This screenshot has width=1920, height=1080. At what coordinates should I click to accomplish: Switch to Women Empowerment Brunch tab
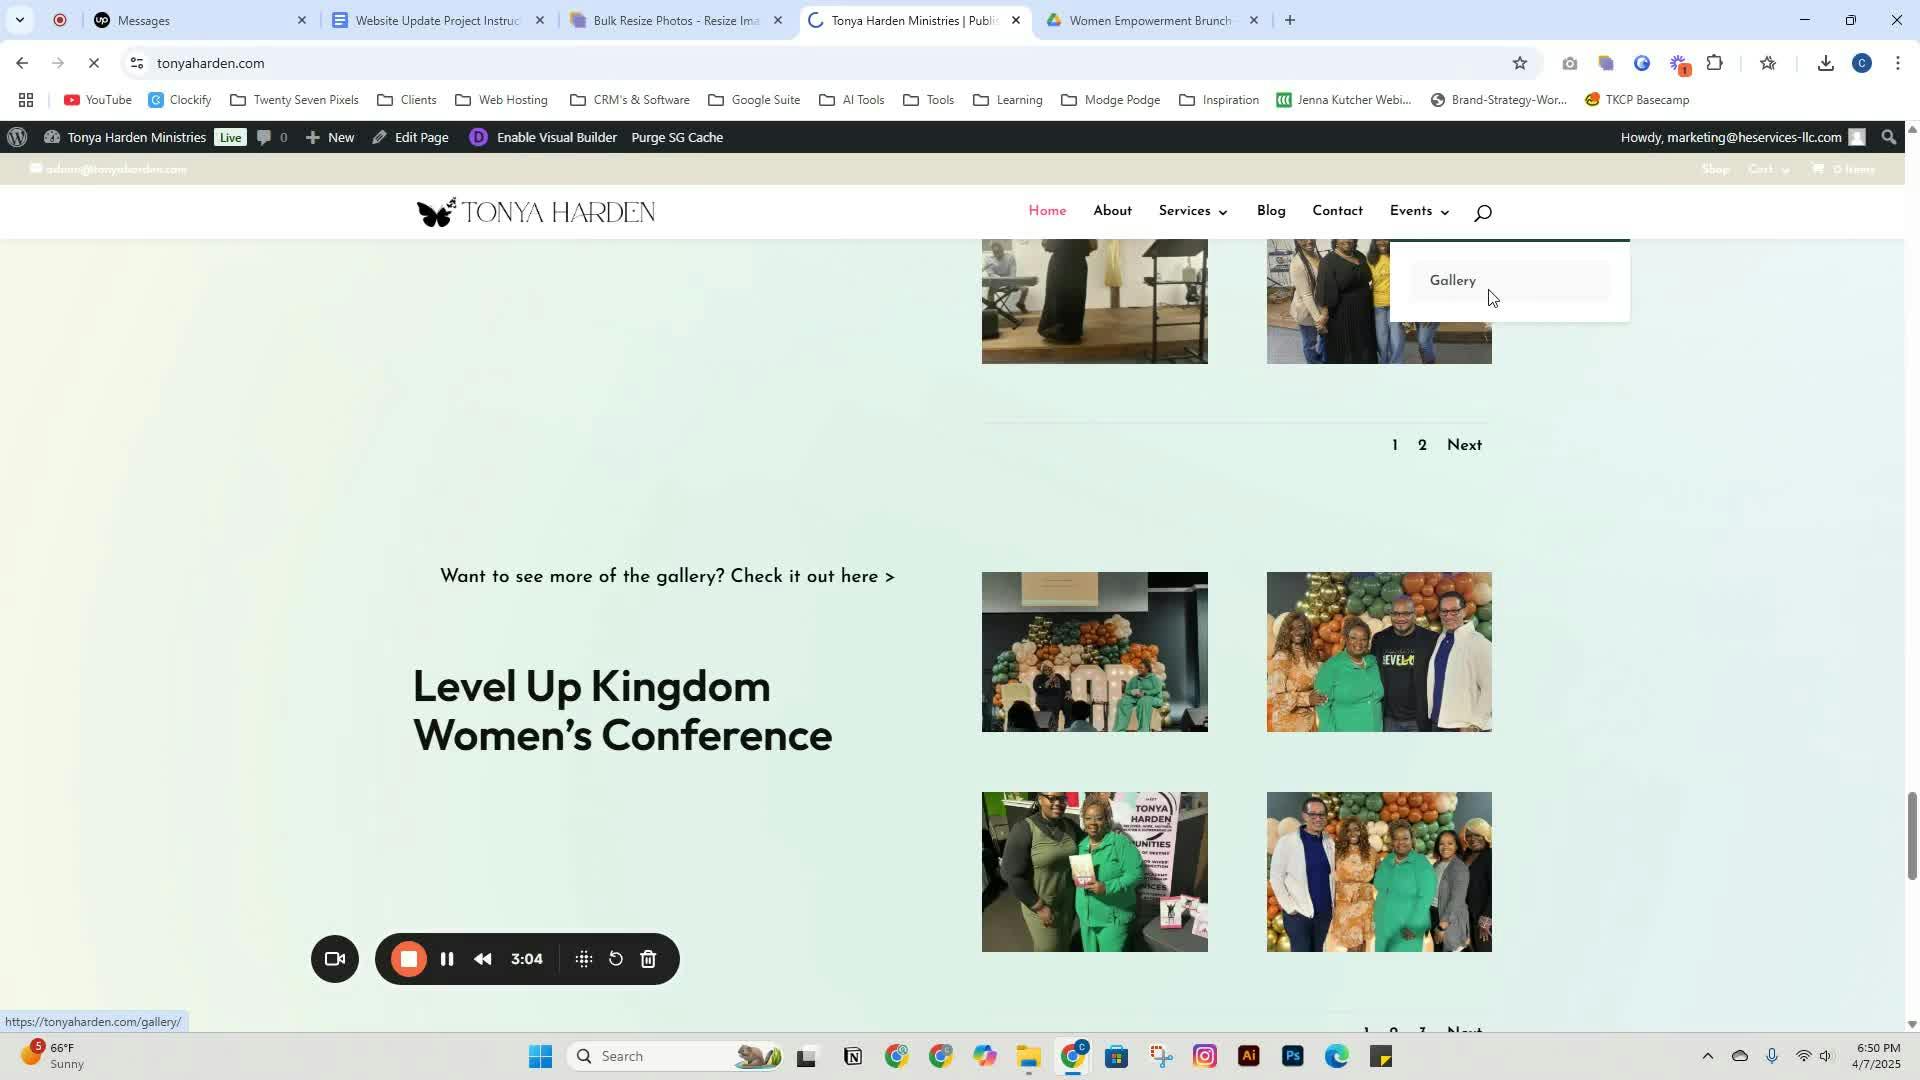[1152, 20]
